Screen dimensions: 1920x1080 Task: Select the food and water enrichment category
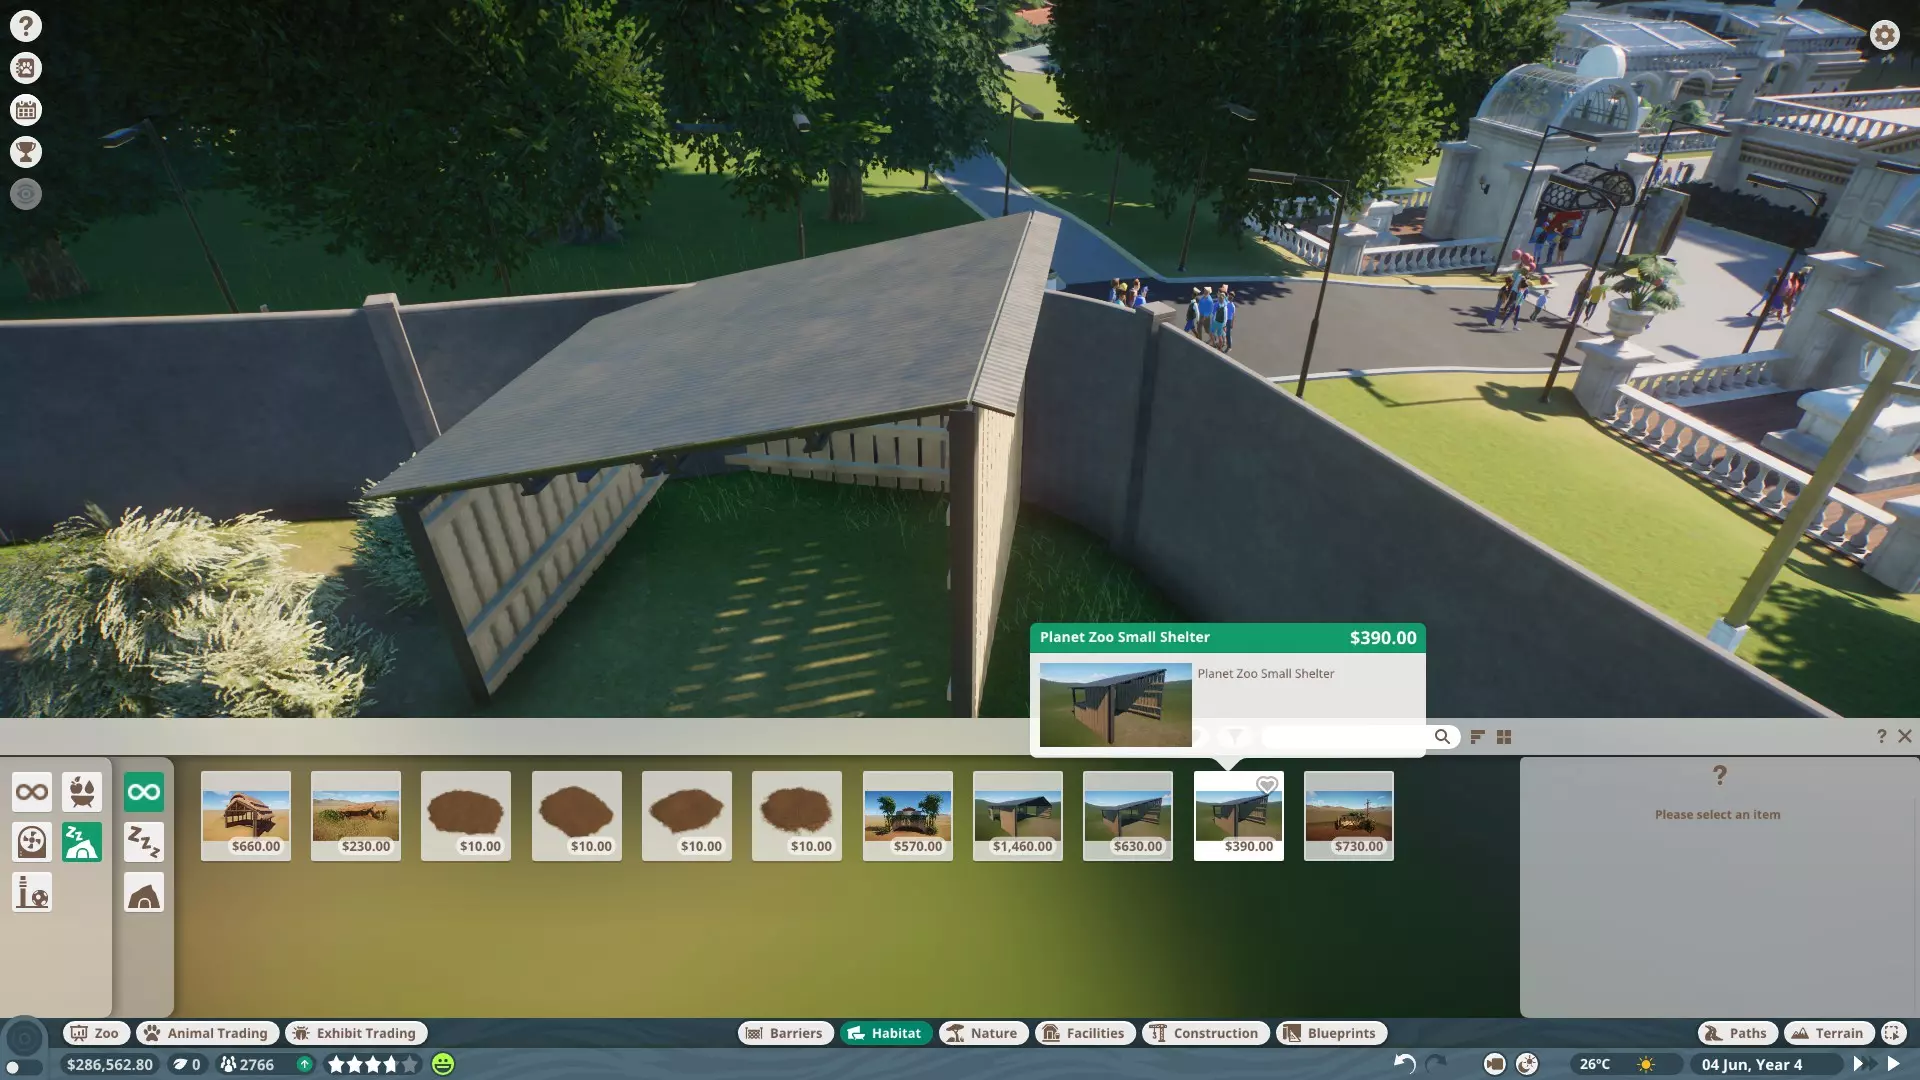tap(82, 792)
